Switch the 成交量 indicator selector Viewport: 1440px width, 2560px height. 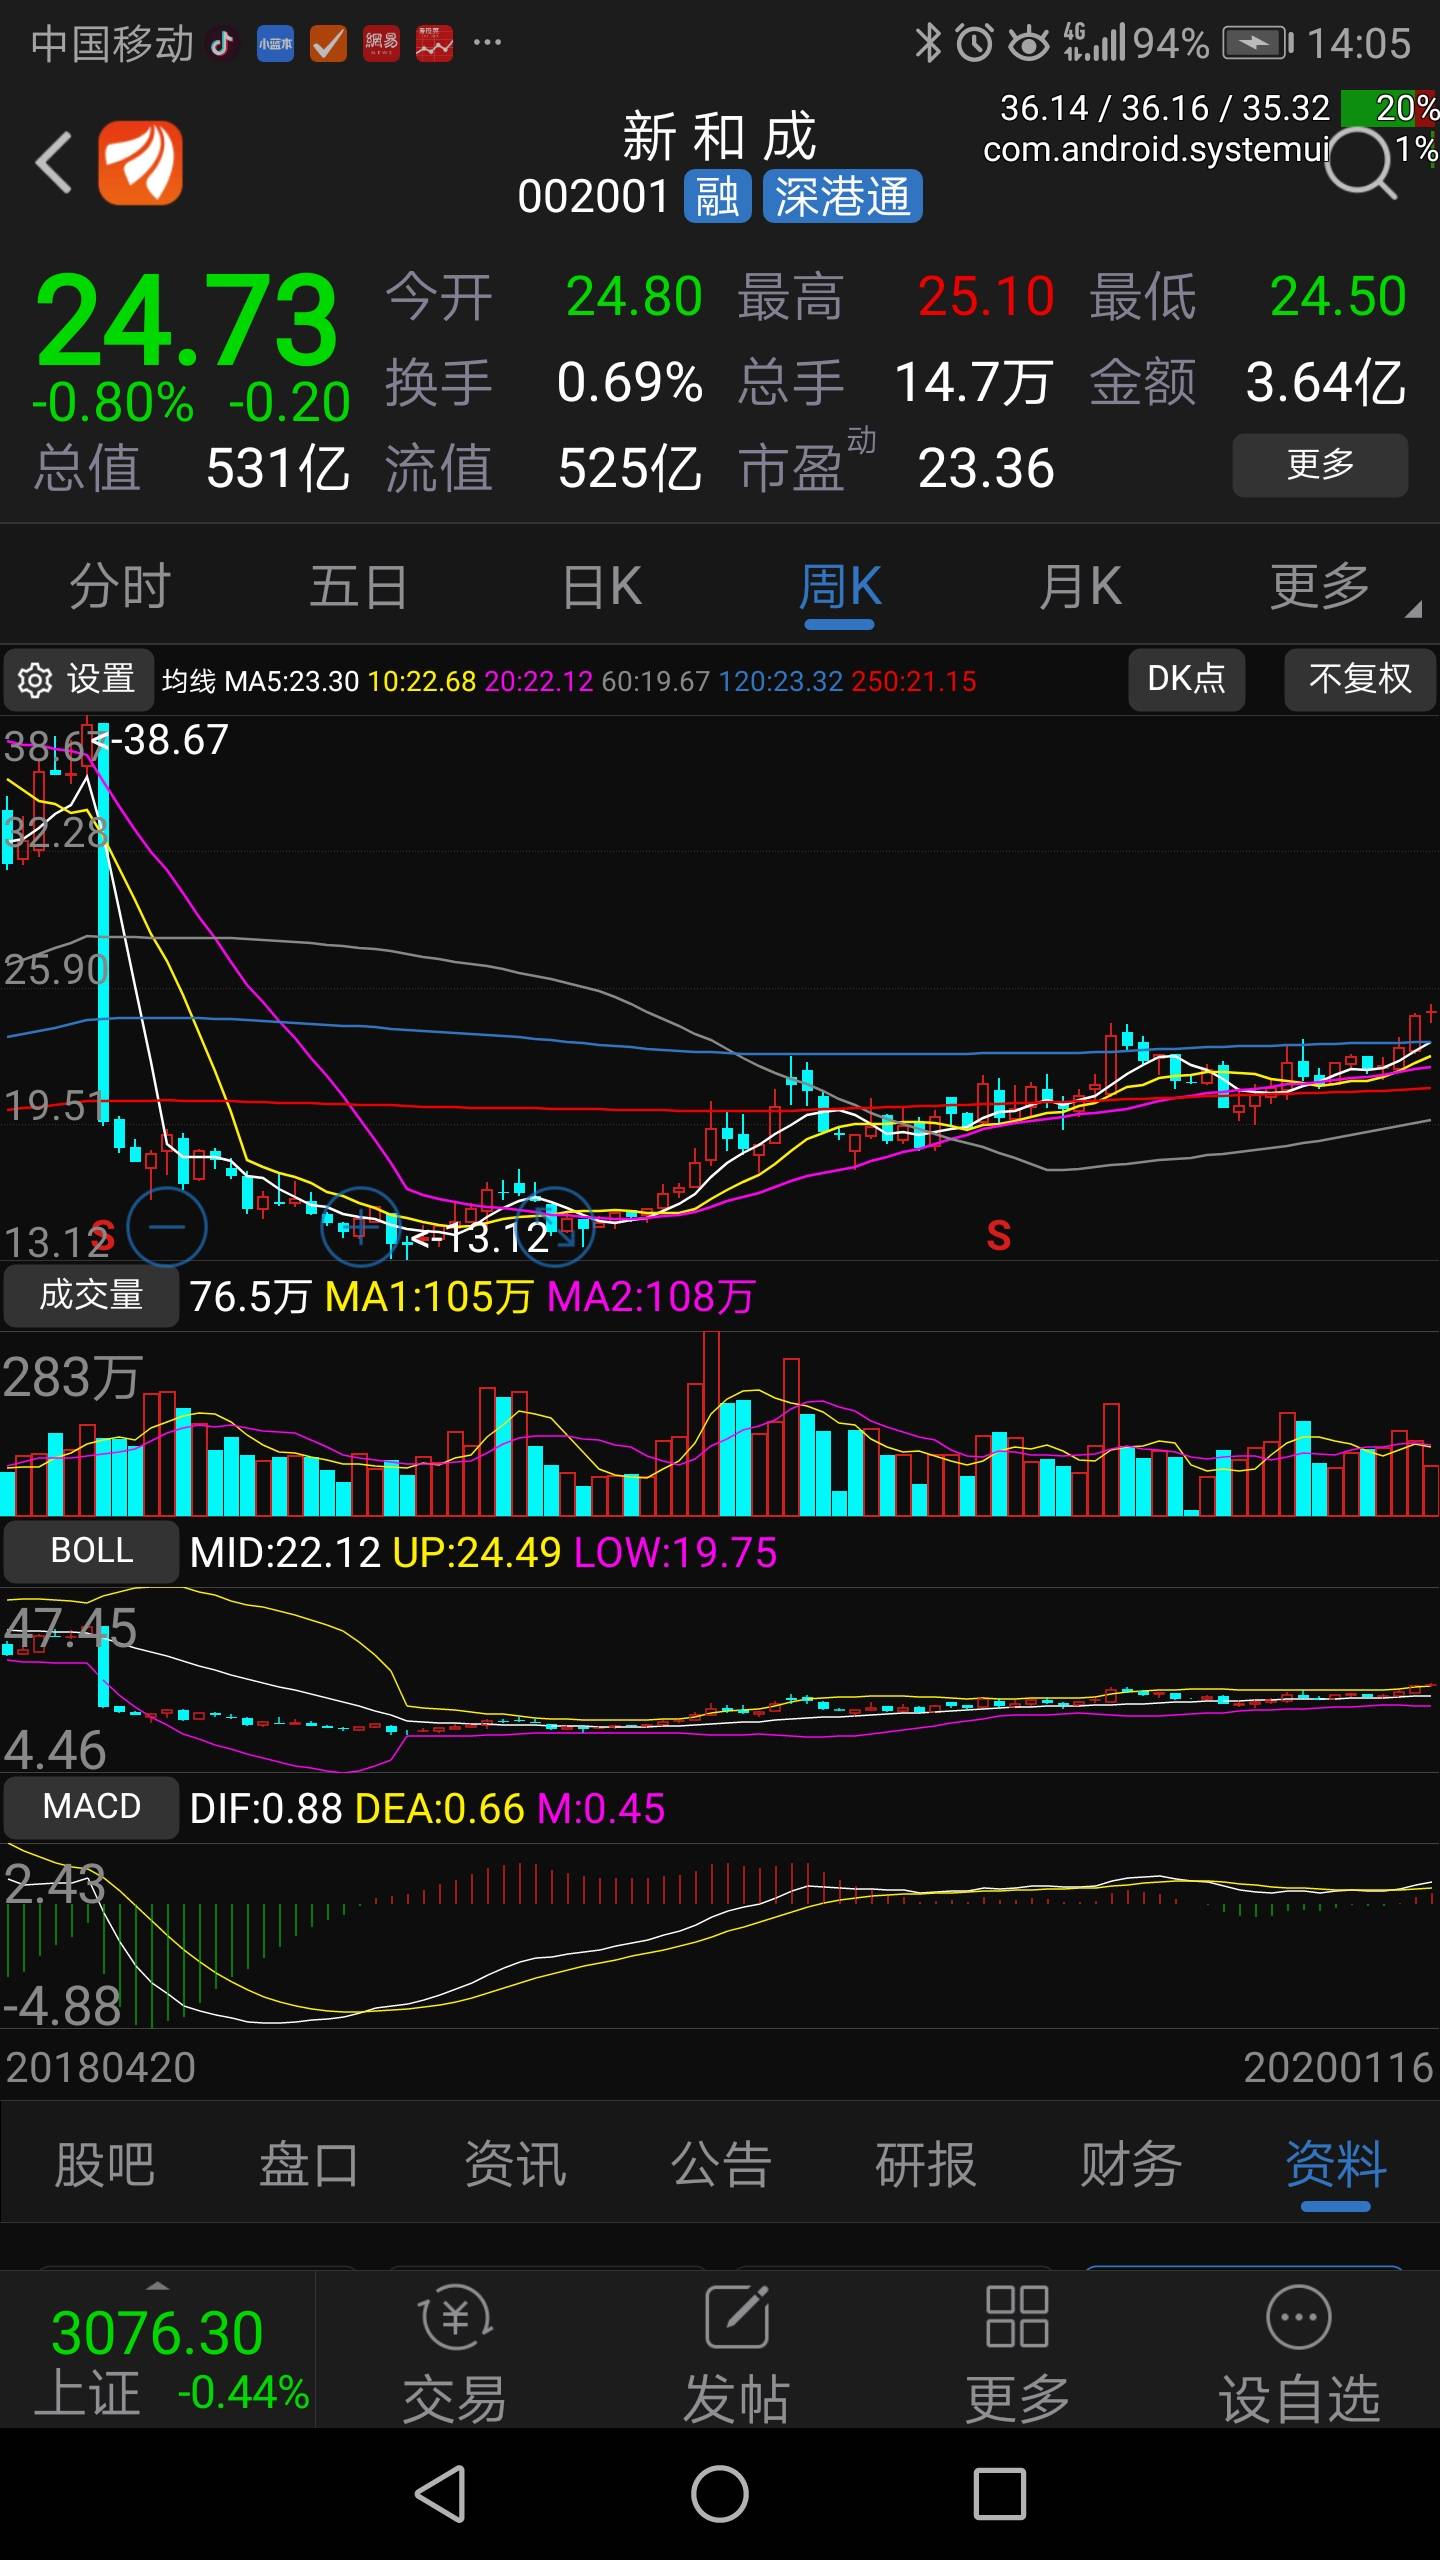91,1296
